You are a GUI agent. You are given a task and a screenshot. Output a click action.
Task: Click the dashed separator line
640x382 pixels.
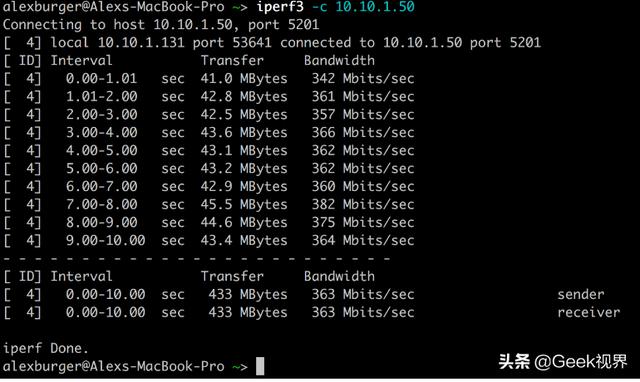coord(196,258)
